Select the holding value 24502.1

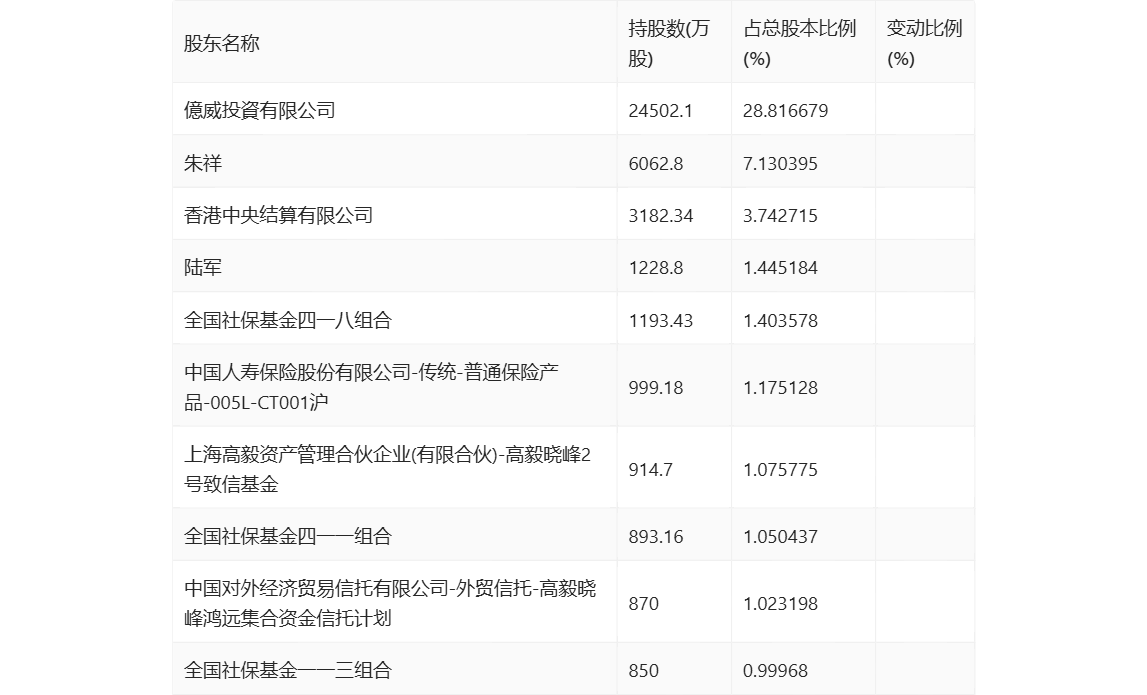661,110
